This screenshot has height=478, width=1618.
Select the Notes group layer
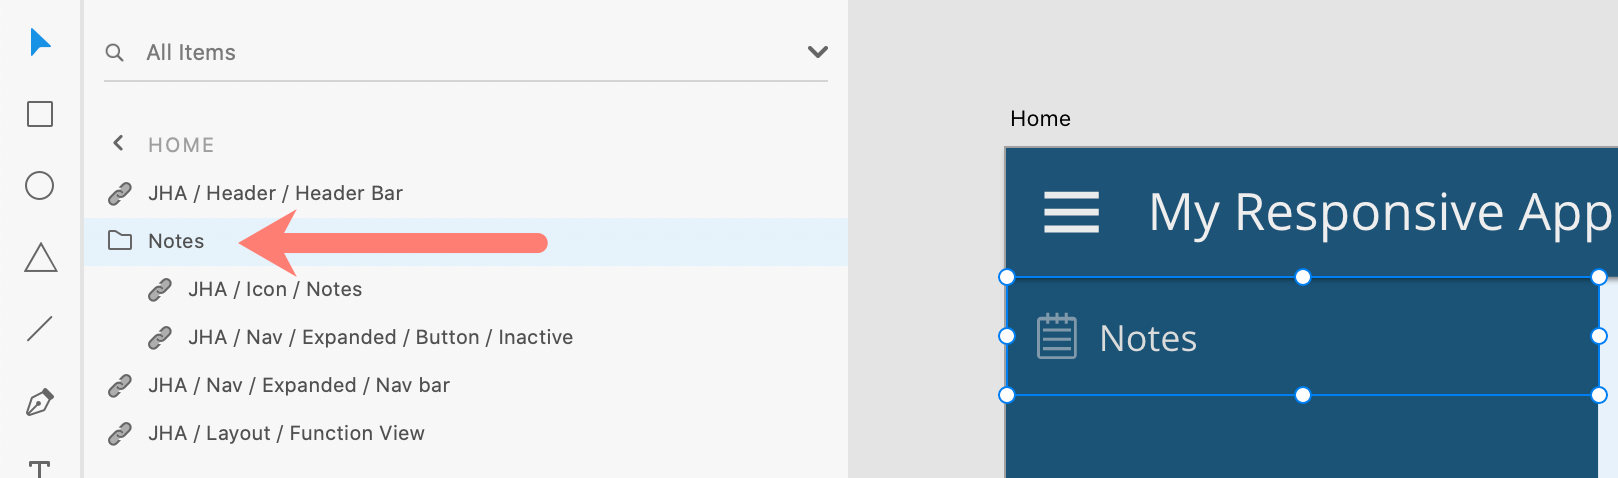[176, 241]
